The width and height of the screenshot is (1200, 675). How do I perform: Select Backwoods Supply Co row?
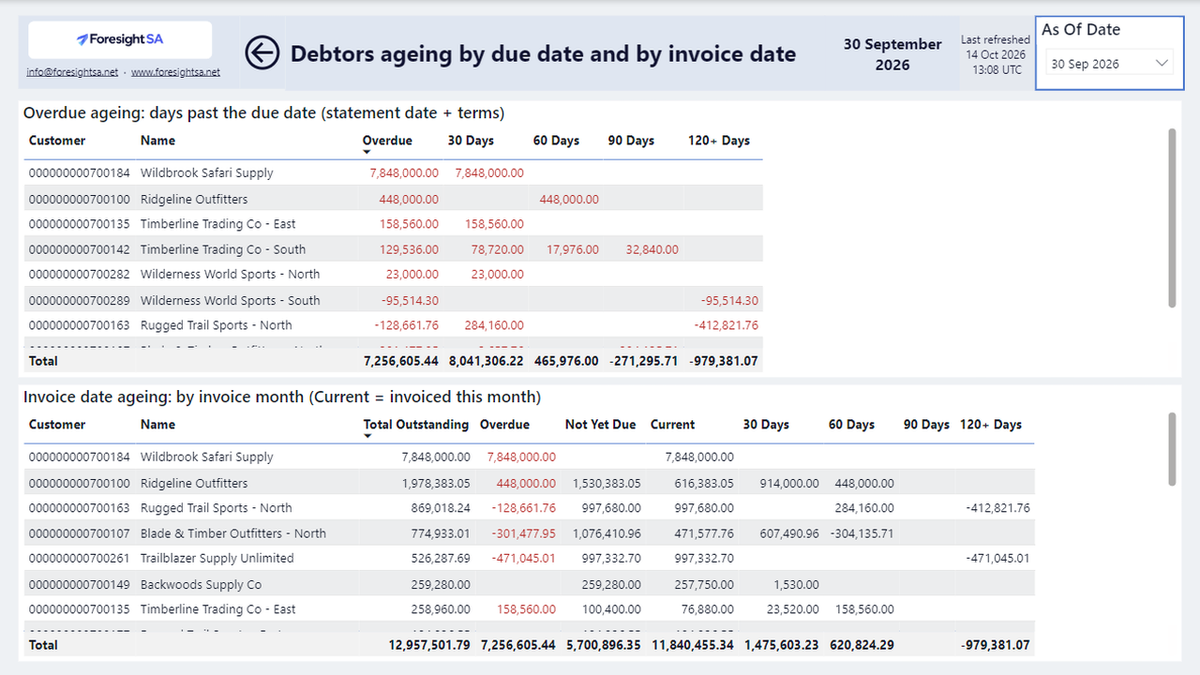click(x=529, y=584)
